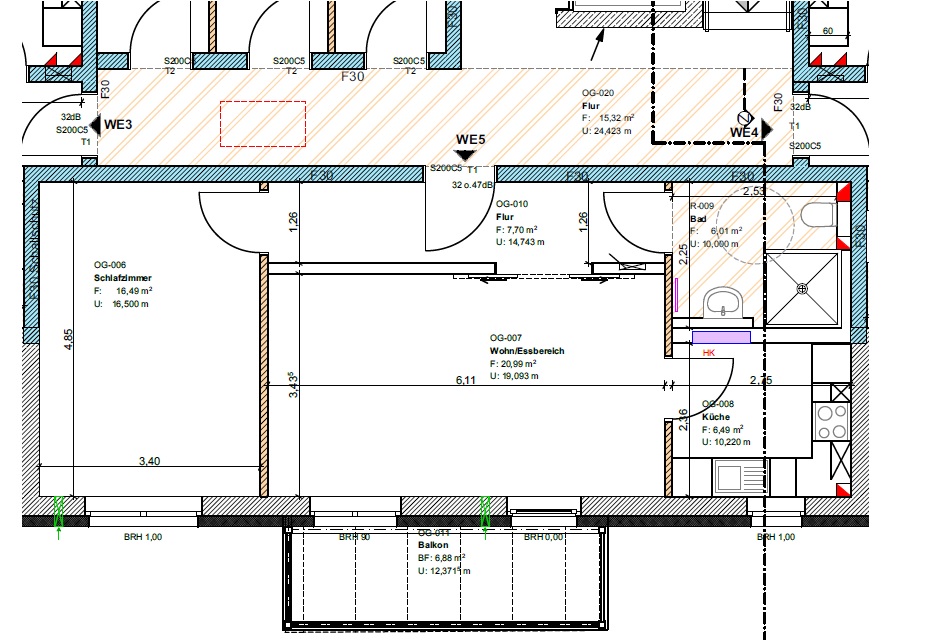Image resolution: width=931 pixels, height=640 pixels.
Task: Click the 4,85 bedroom height dimension
Action: tap(68, 340)
